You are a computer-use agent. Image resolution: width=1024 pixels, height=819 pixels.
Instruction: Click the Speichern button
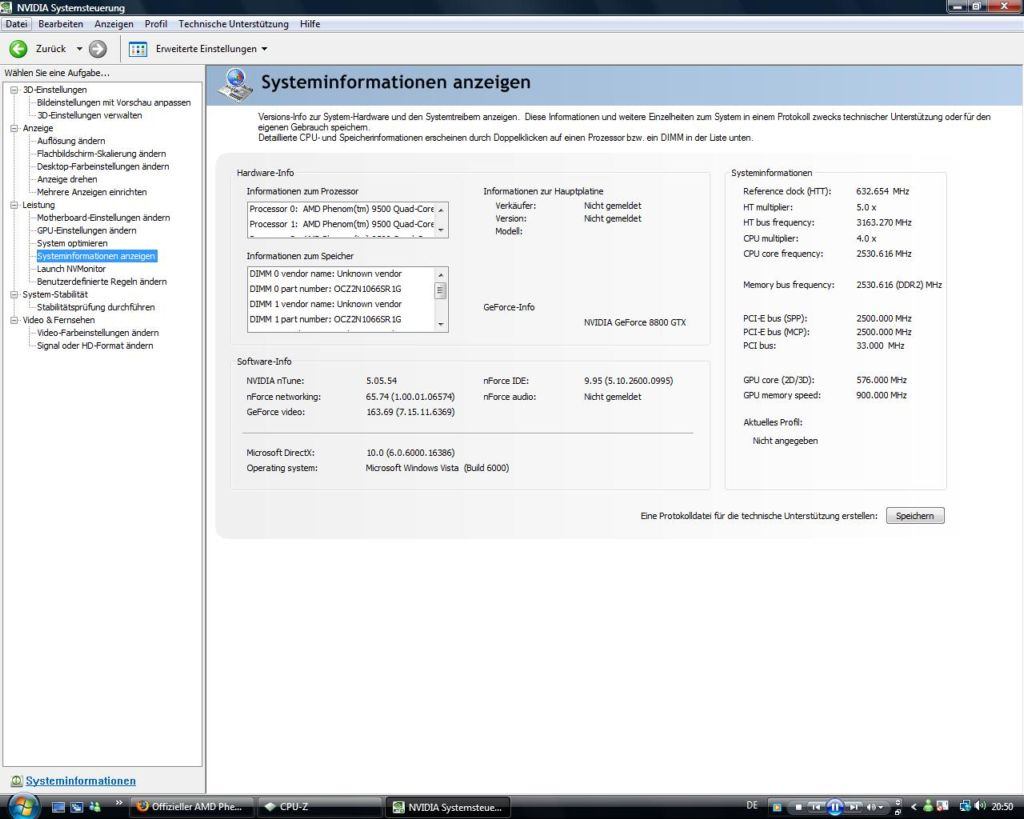tap(914, 516)
